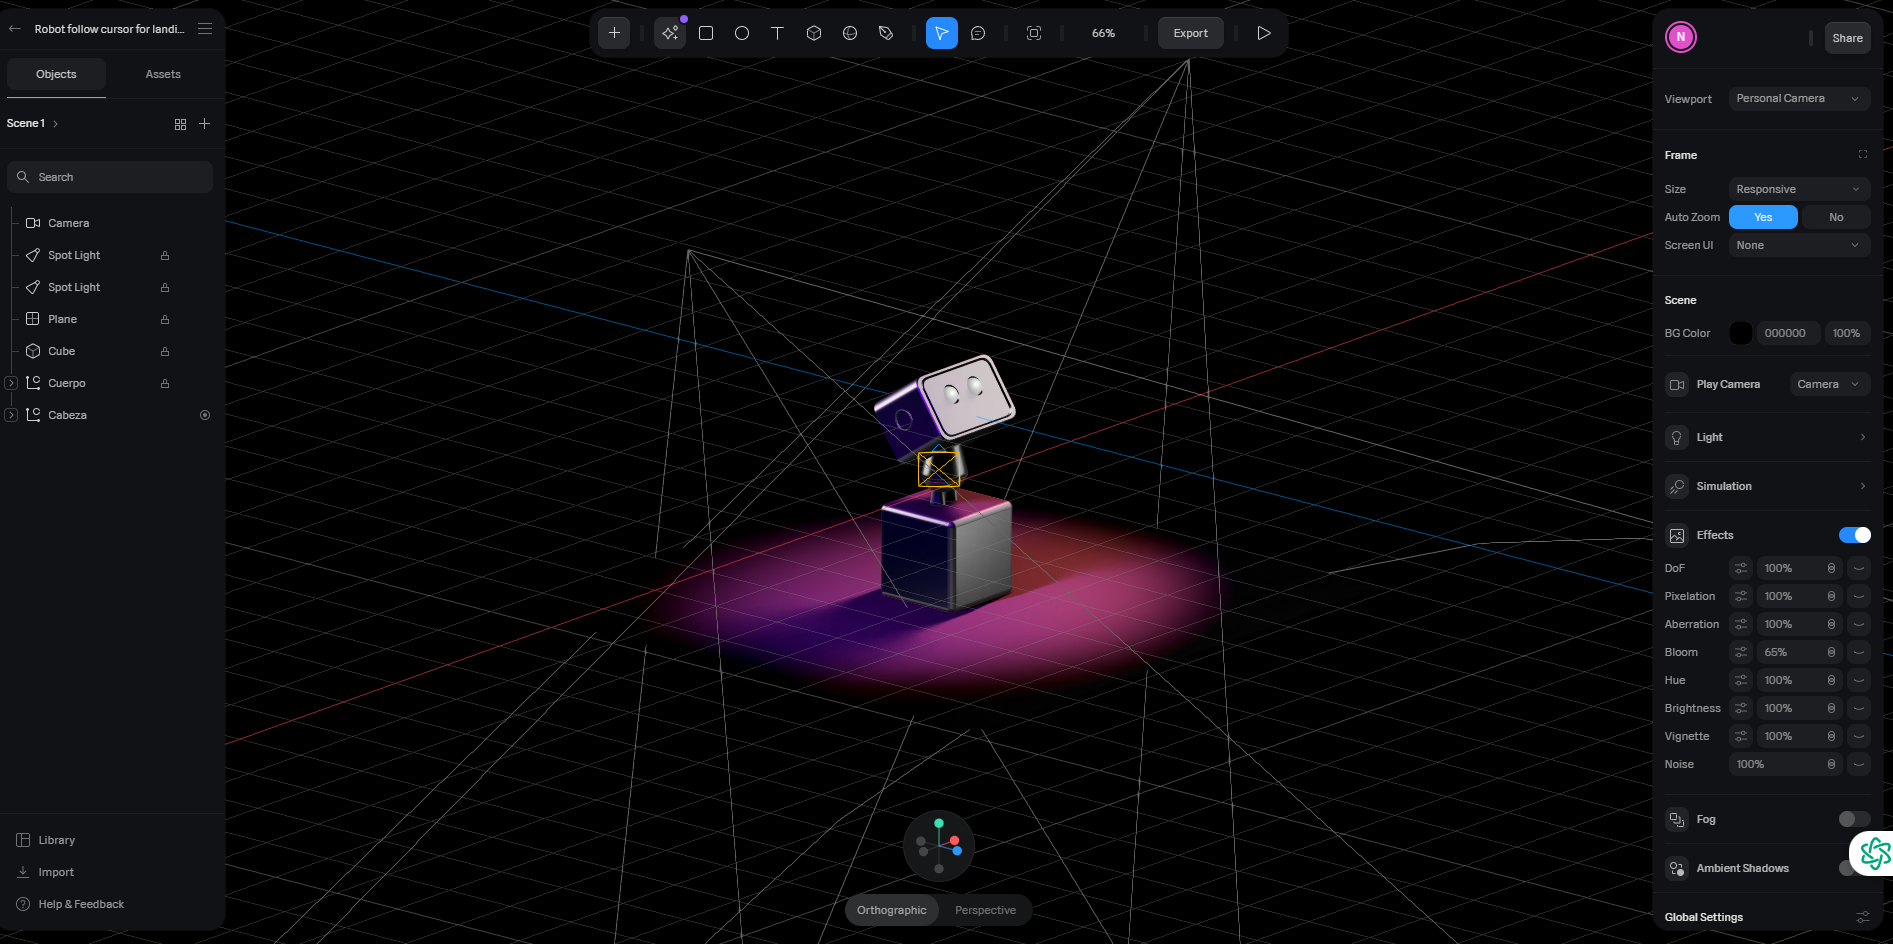Click the Frame expand icon

coord(1863,155)
